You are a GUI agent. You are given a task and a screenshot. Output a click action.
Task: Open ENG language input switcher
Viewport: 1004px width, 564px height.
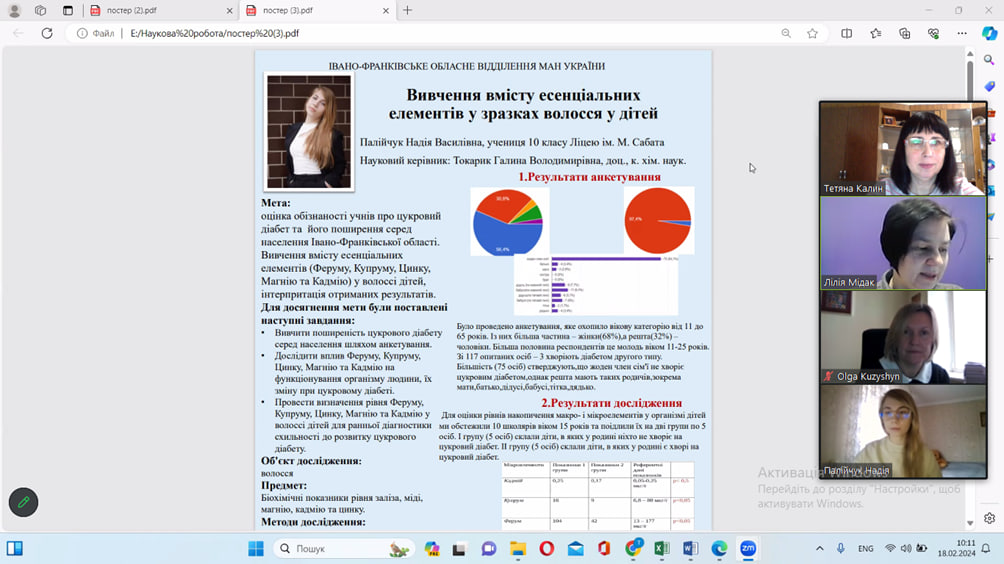click(866, 548)
